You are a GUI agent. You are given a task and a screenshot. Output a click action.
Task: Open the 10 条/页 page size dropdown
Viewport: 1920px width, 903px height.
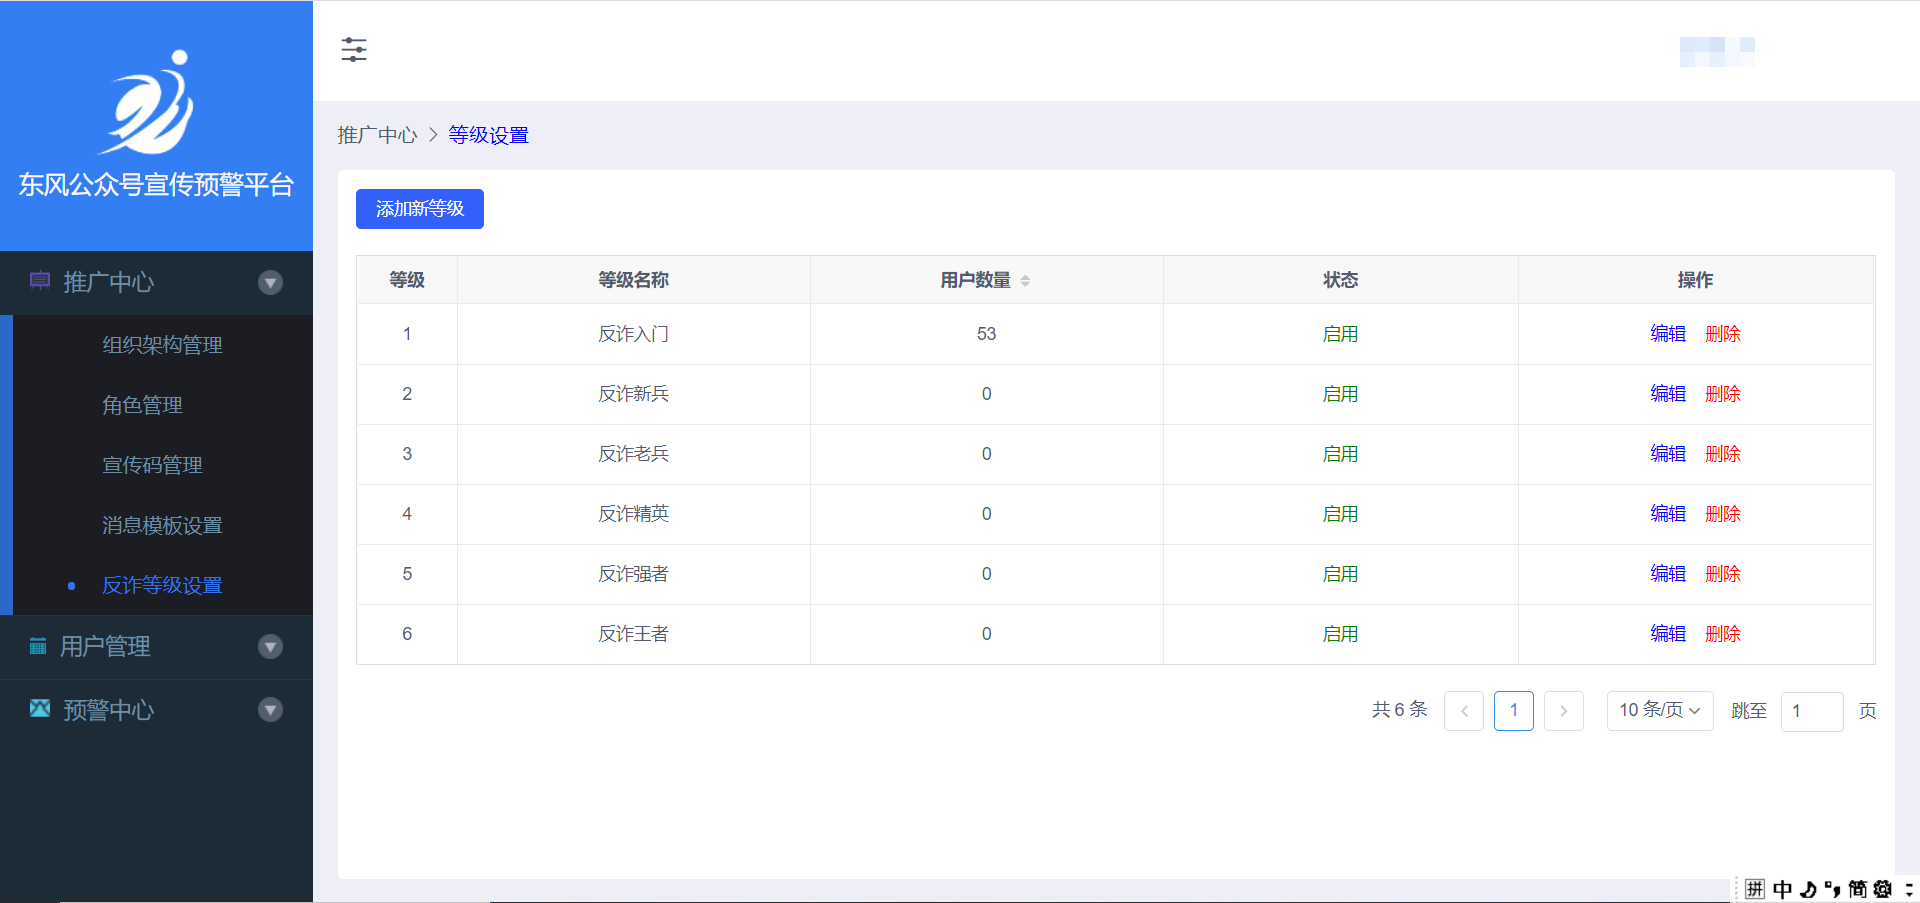(1660, 711)
